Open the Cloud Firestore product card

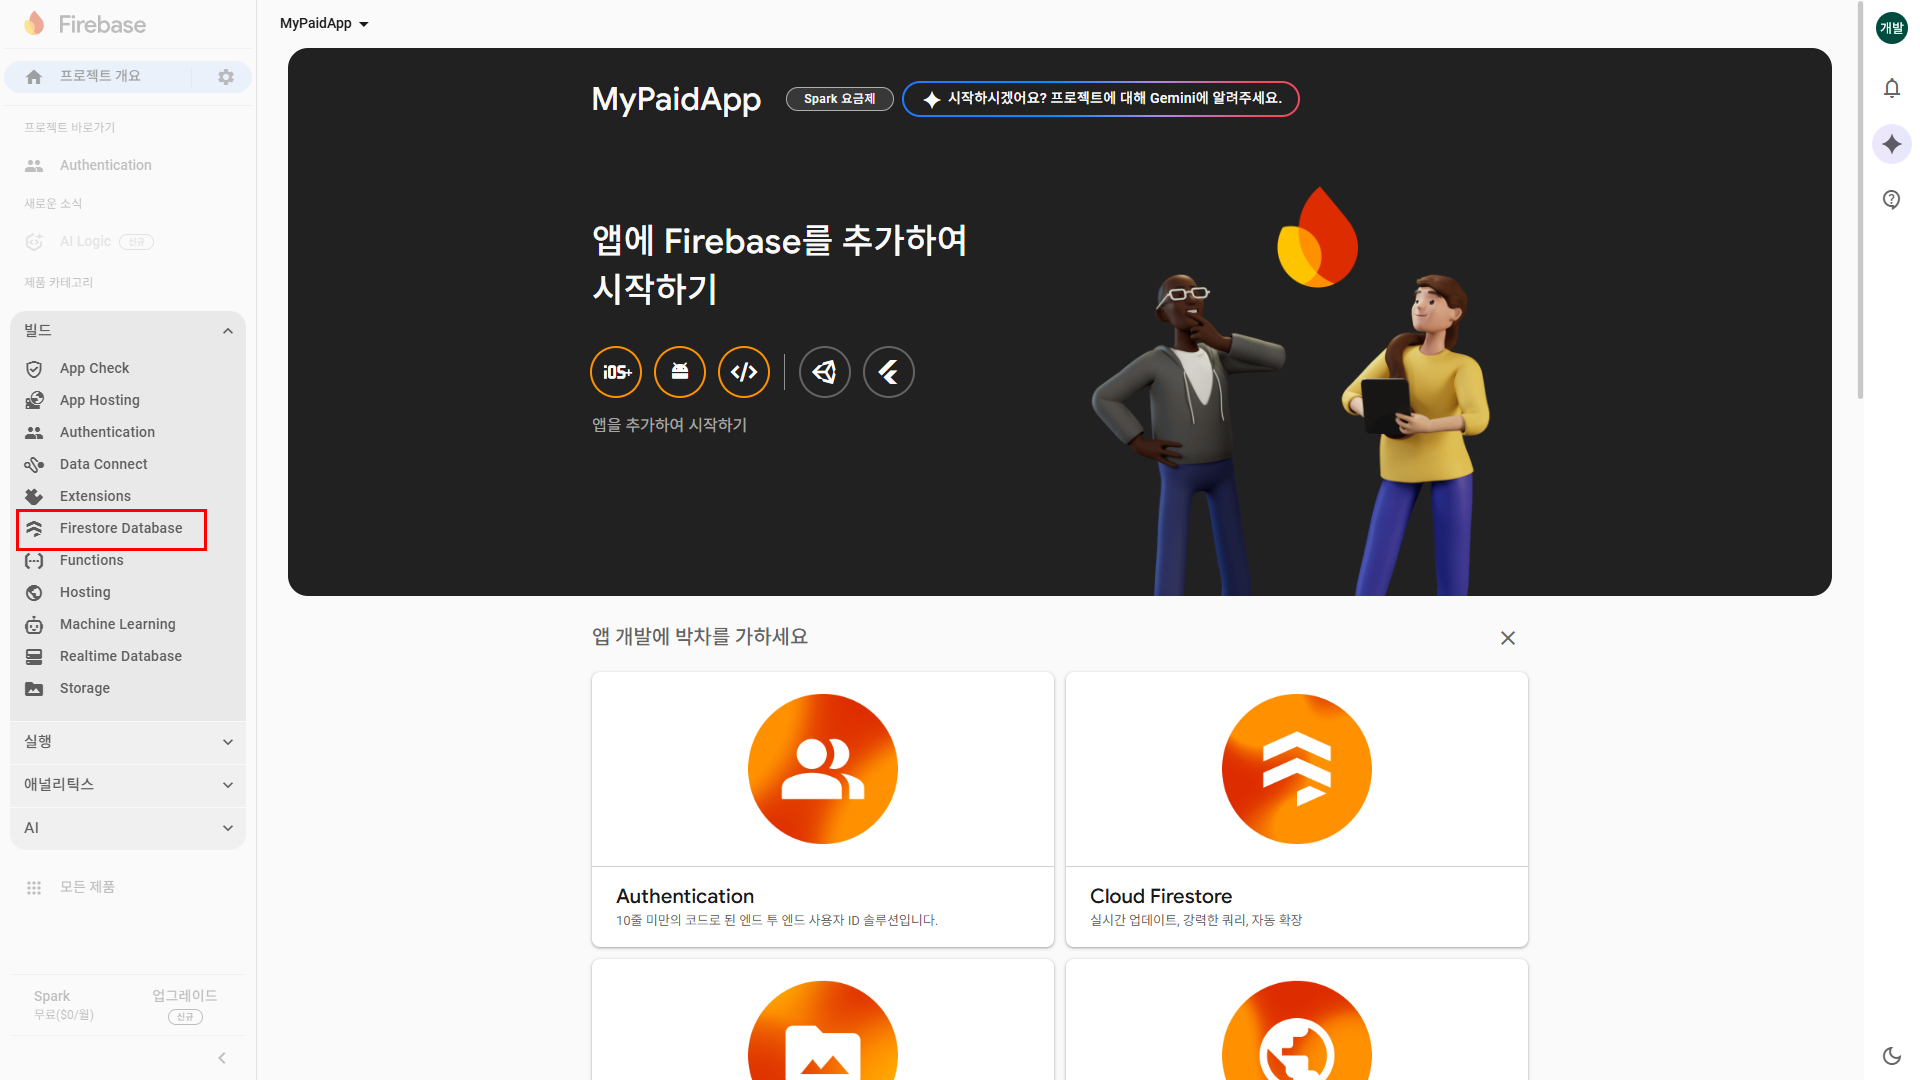(1296, 808)
